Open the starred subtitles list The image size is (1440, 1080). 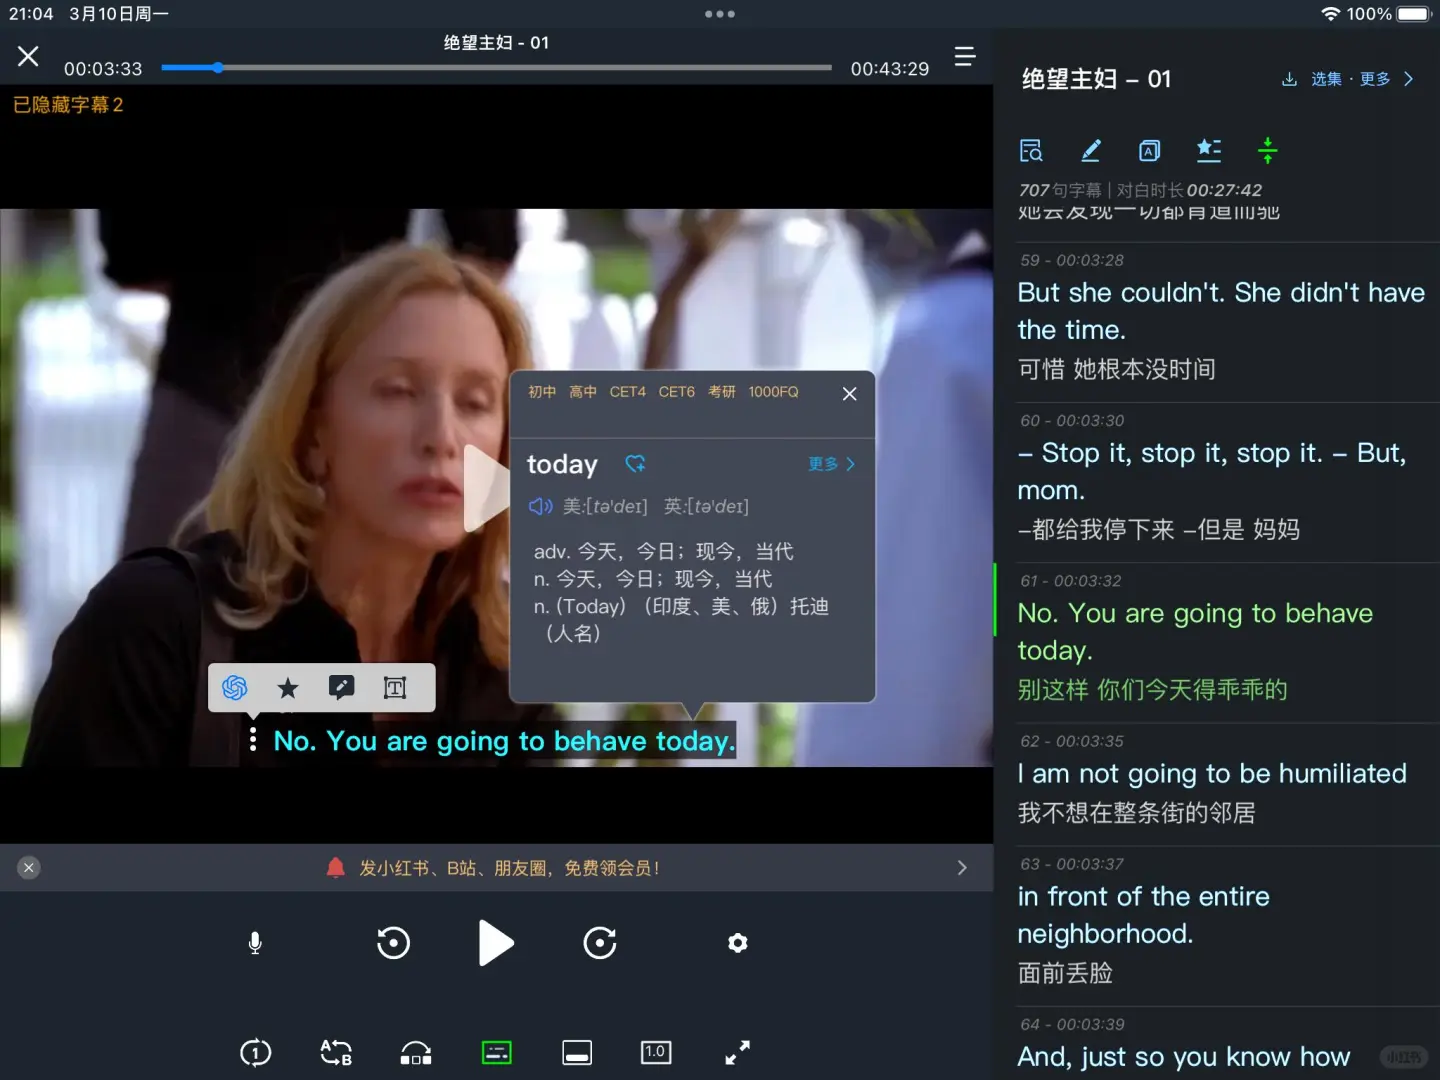1209,150
